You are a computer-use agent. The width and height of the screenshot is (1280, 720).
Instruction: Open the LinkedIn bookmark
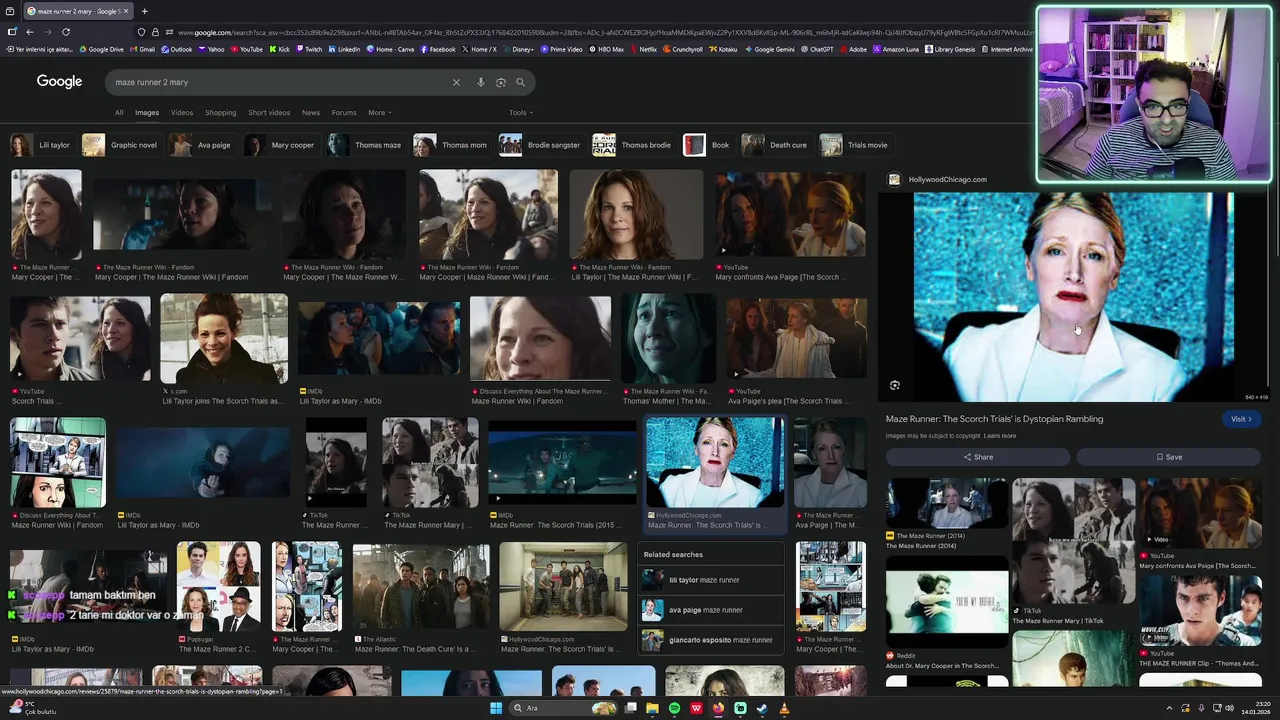(x=345, y=49)
